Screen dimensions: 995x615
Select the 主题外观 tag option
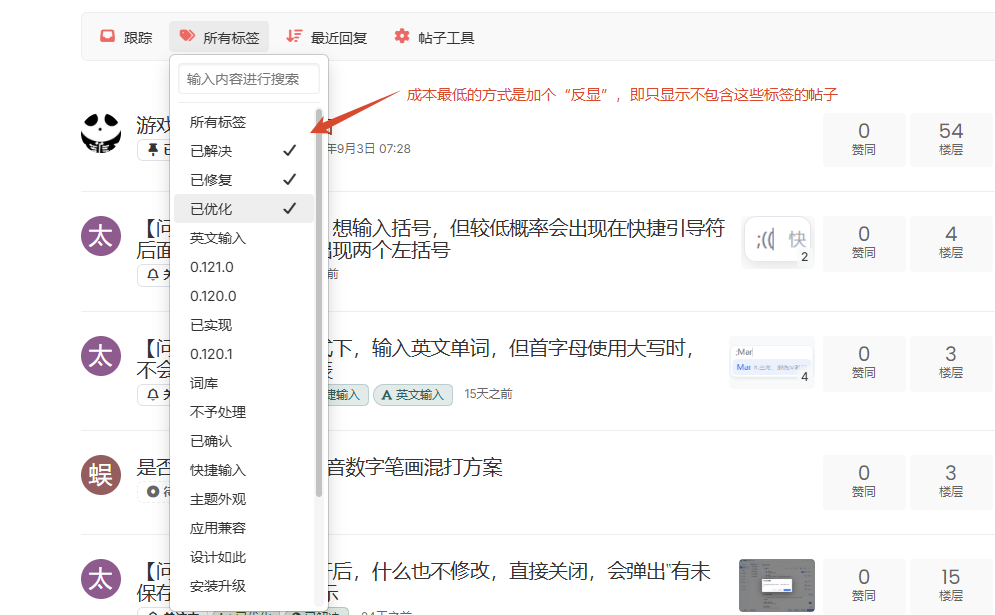244,499
